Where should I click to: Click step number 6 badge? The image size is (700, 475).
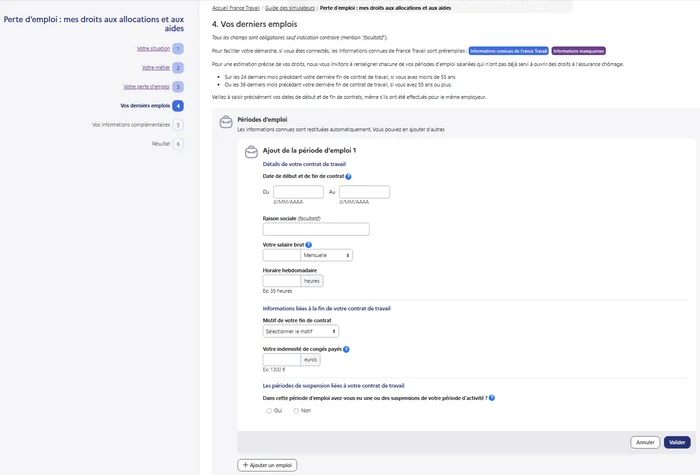click(x=178, y=144)
